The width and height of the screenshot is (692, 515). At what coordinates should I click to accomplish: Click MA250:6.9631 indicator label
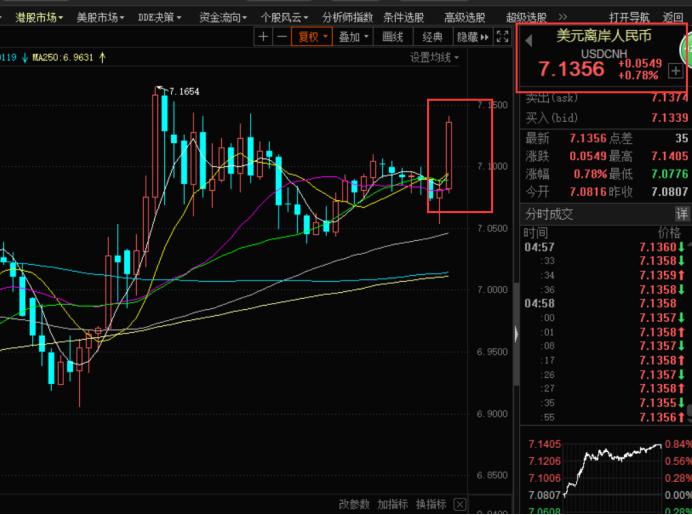(63, 57)
